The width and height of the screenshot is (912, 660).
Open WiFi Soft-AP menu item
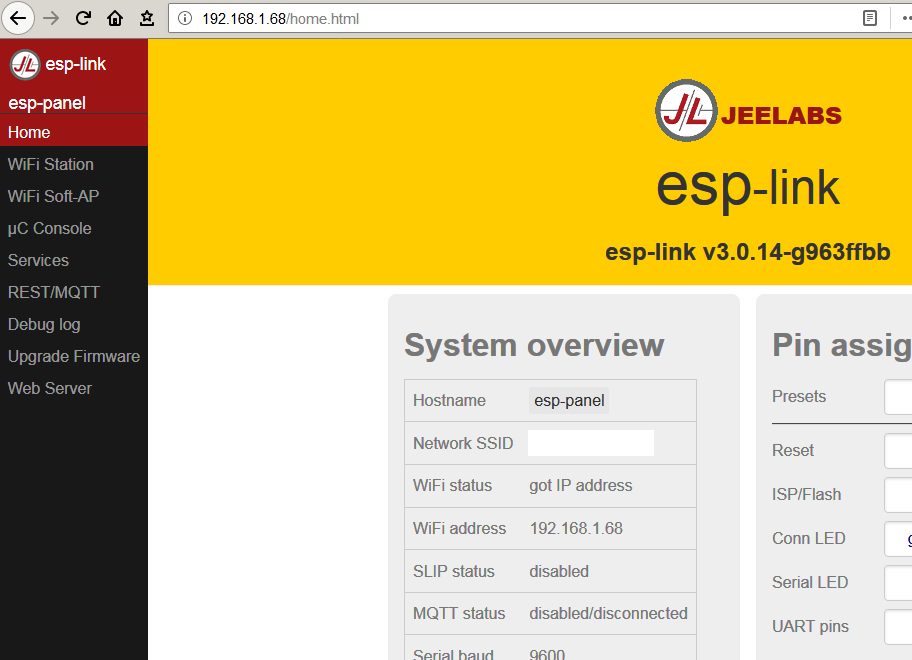pyautogui.click(x=74, y=196)
